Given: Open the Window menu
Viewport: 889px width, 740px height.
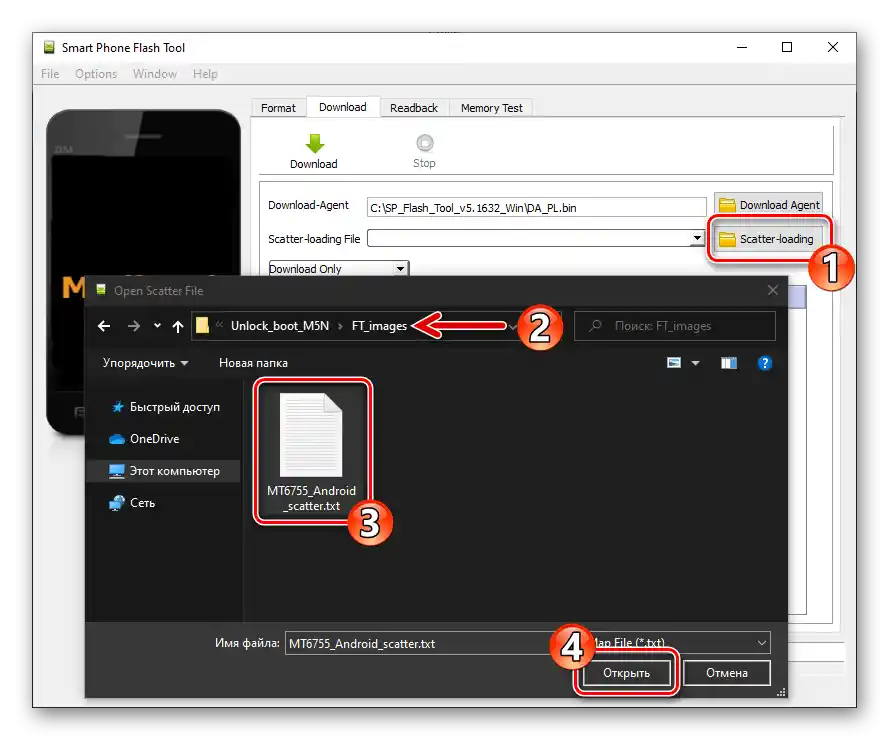Looking at the screenshot, I should (155, 74).
